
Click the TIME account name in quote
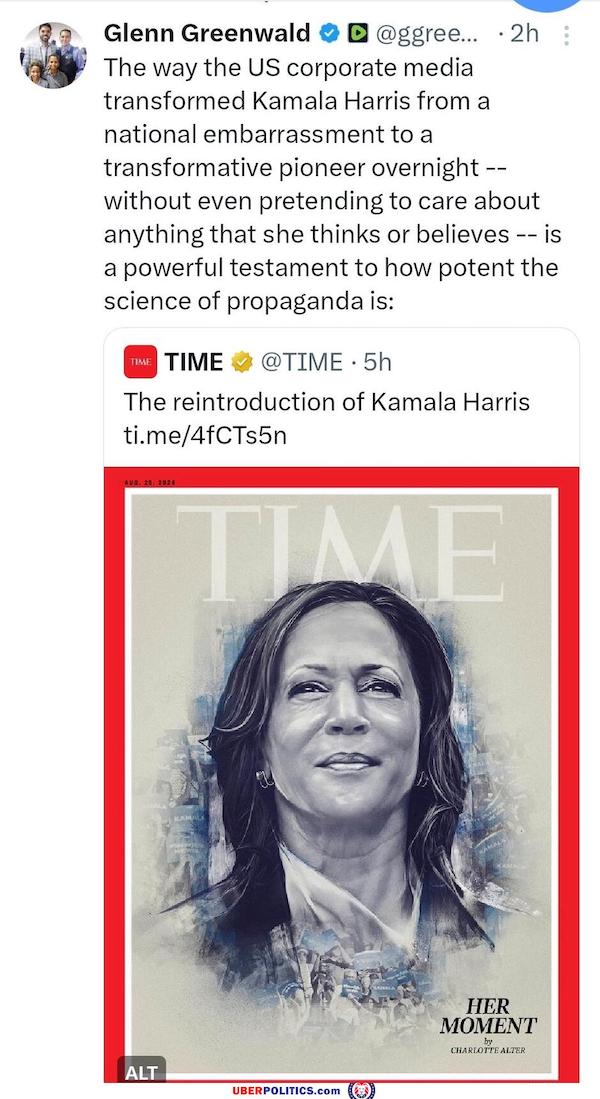194,361
